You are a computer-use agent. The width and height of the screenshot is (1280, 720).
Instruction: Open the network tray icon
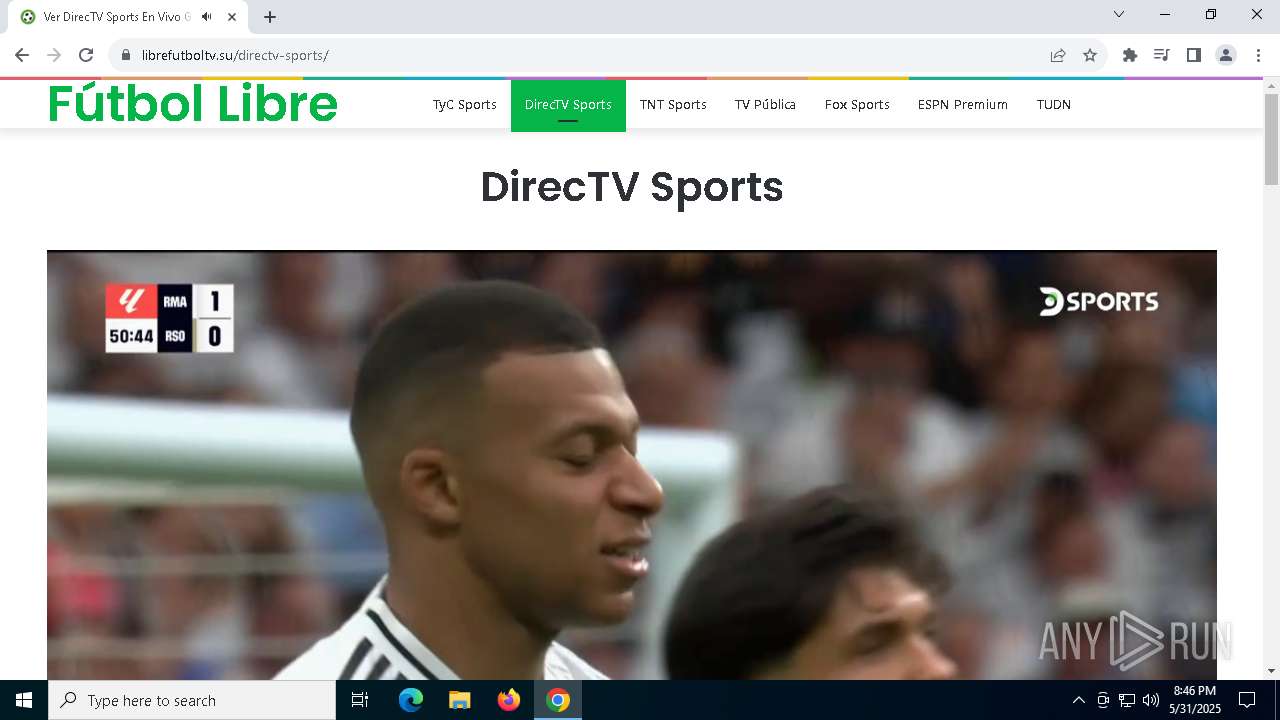tap(1127, 700)
